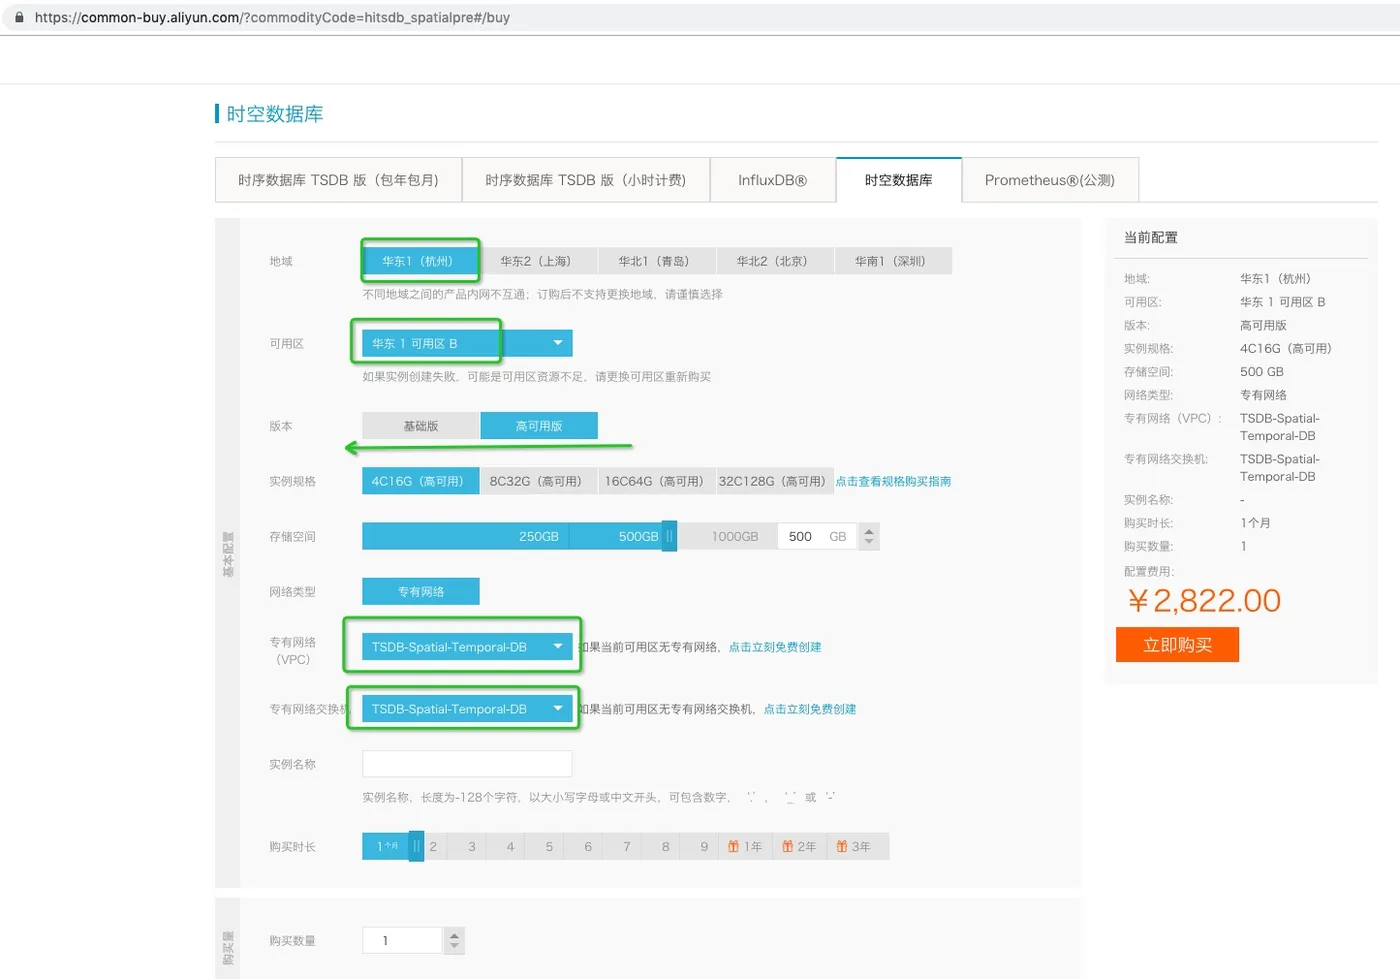Set storage to 1000GB on the slider
The image size is (1400, 979).
[735, 537]
